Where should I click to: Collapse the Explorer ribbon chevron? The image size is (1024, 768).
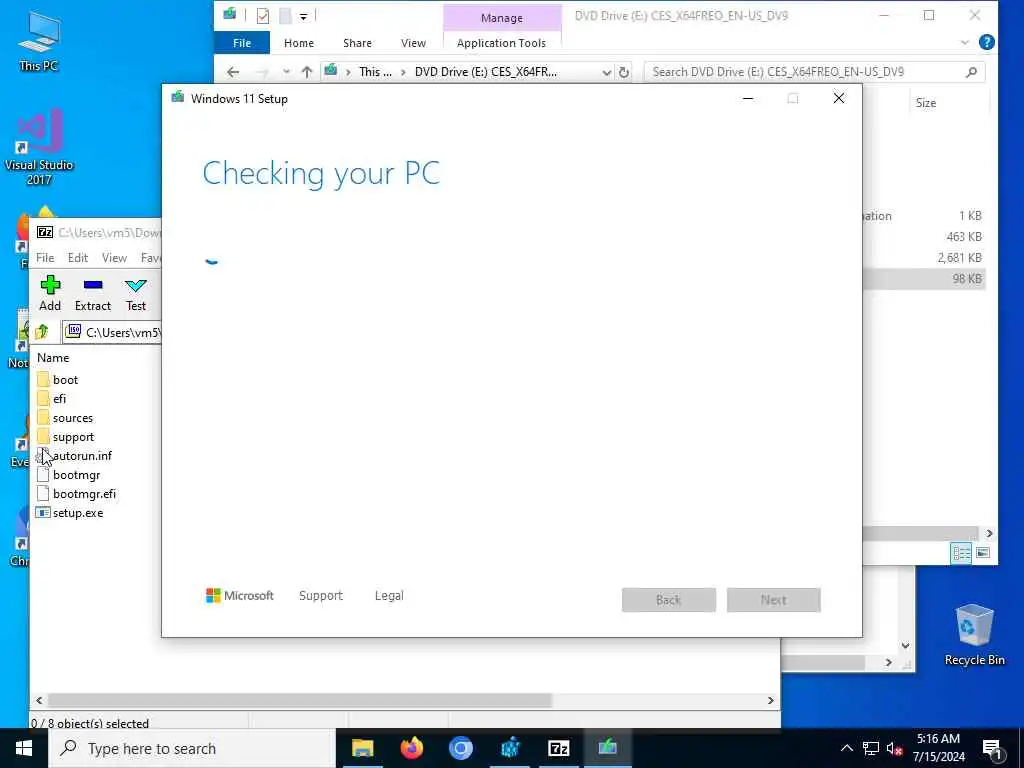point(965,42)
